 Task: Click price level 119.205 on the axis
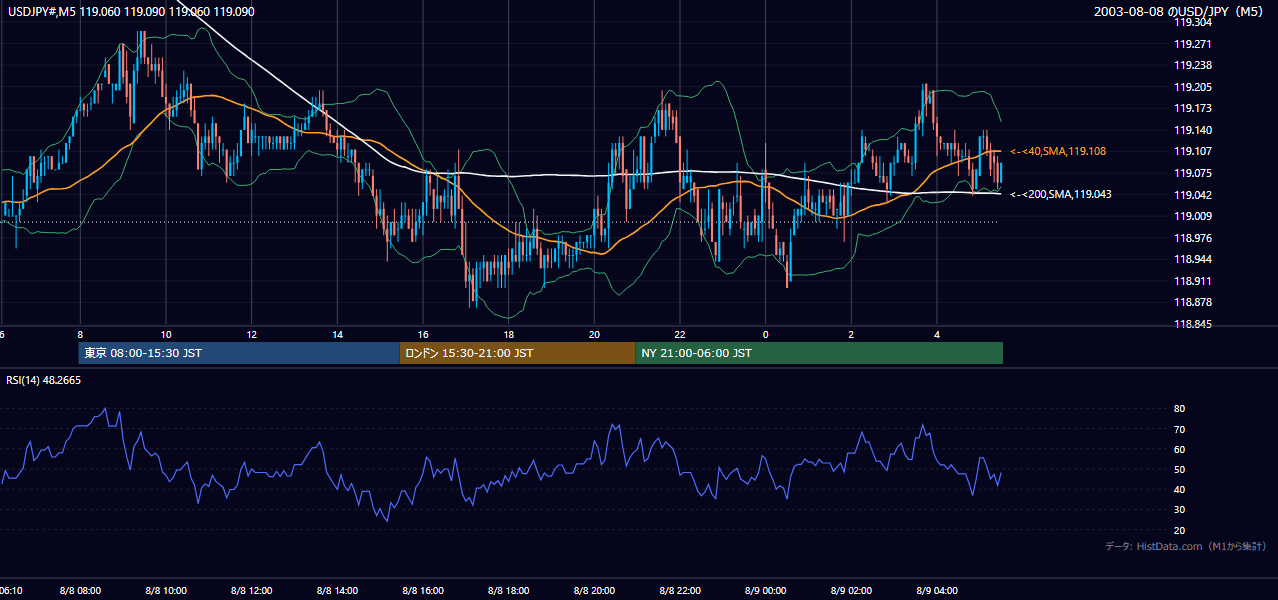pos(1192,87)
